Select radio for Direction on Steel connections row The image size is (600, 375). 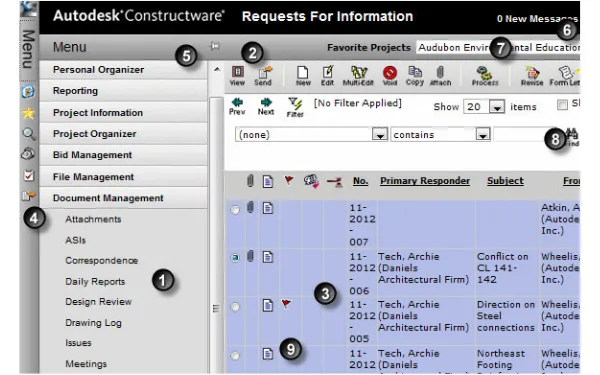click(235, 307)
